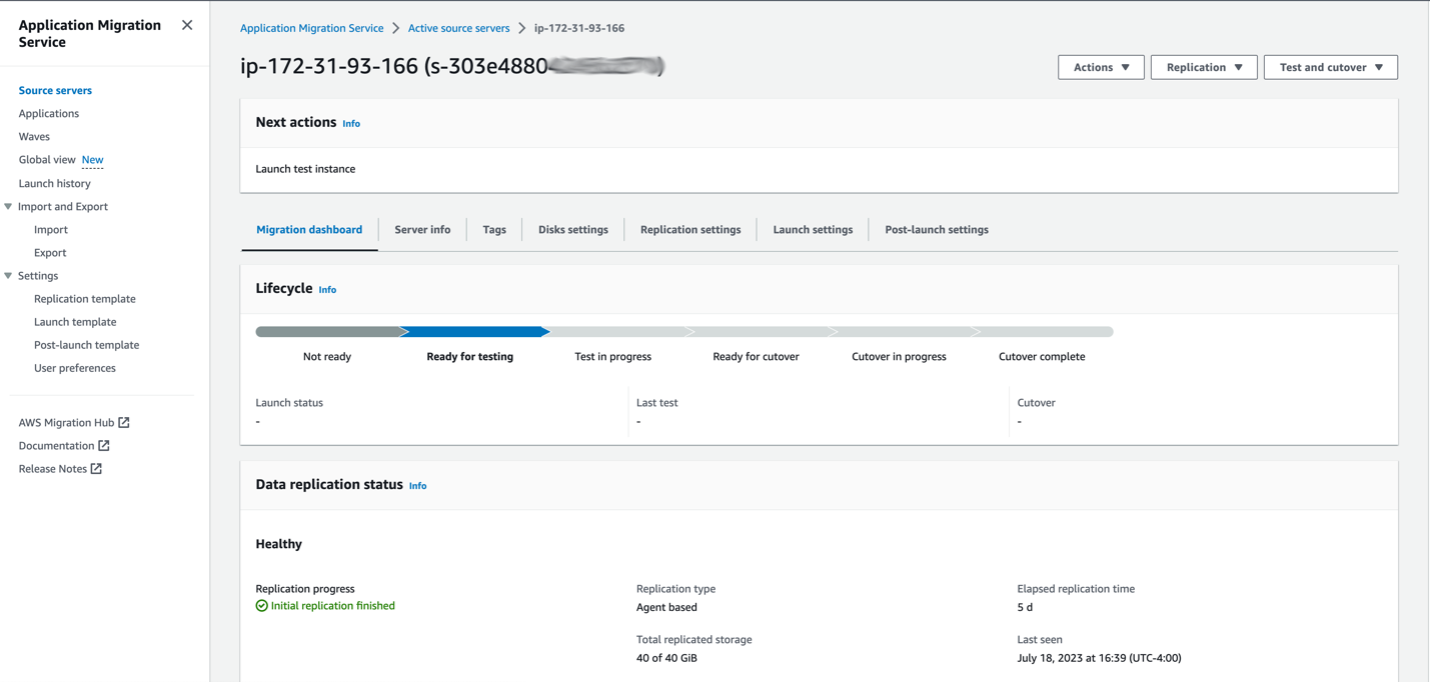This screenshot has width=1430, height=687.
Task: Click the Ready for cutover lifecycle label
Action: tap(756, 357)
